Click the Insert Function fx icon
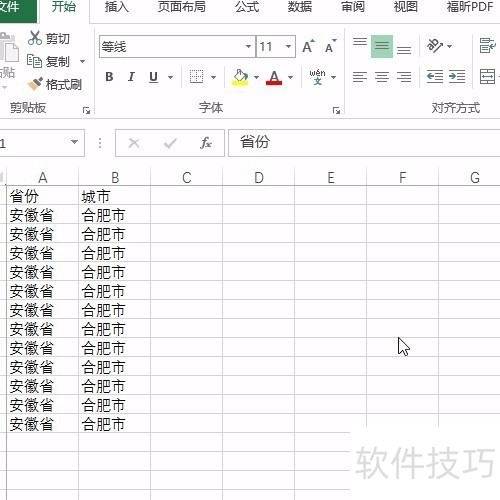 (206, 143)
